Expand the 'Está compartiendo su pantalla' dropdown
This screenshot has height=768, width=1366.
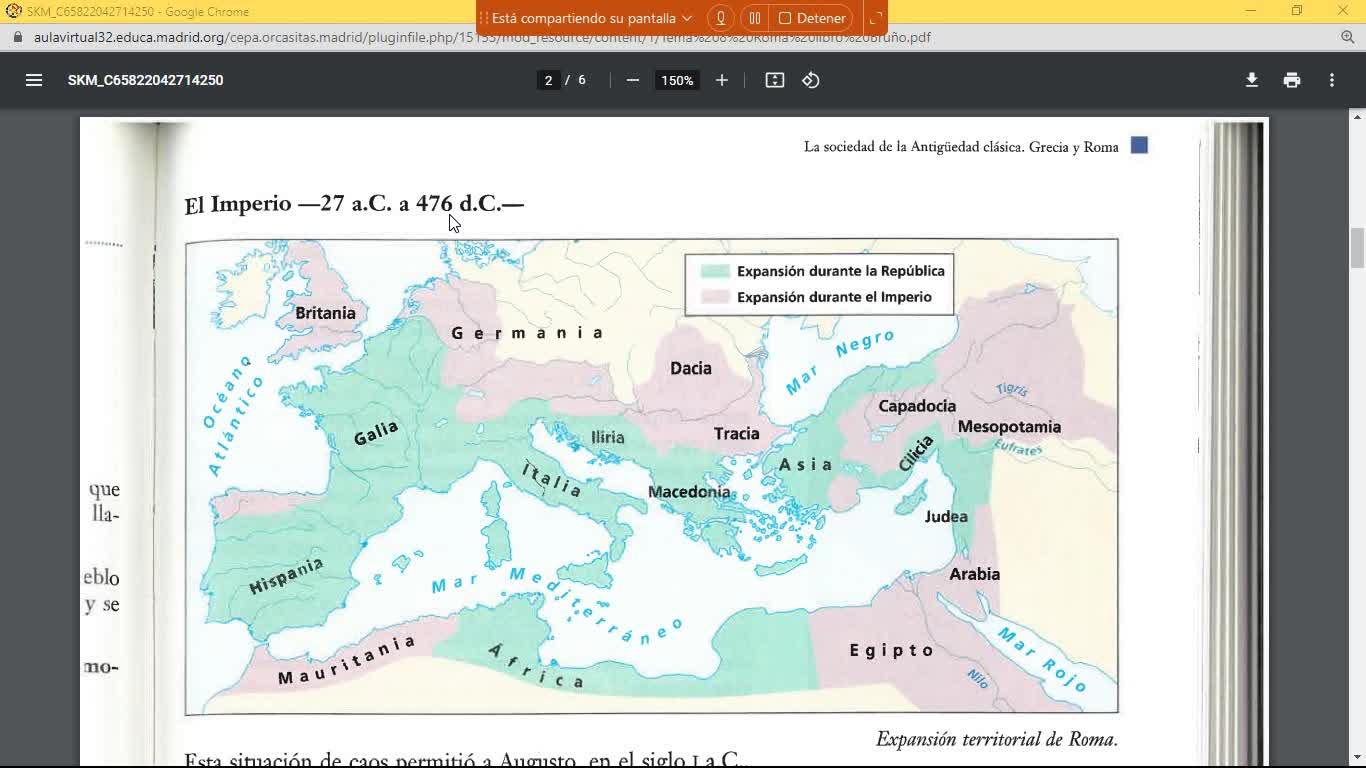coord(687,18)
